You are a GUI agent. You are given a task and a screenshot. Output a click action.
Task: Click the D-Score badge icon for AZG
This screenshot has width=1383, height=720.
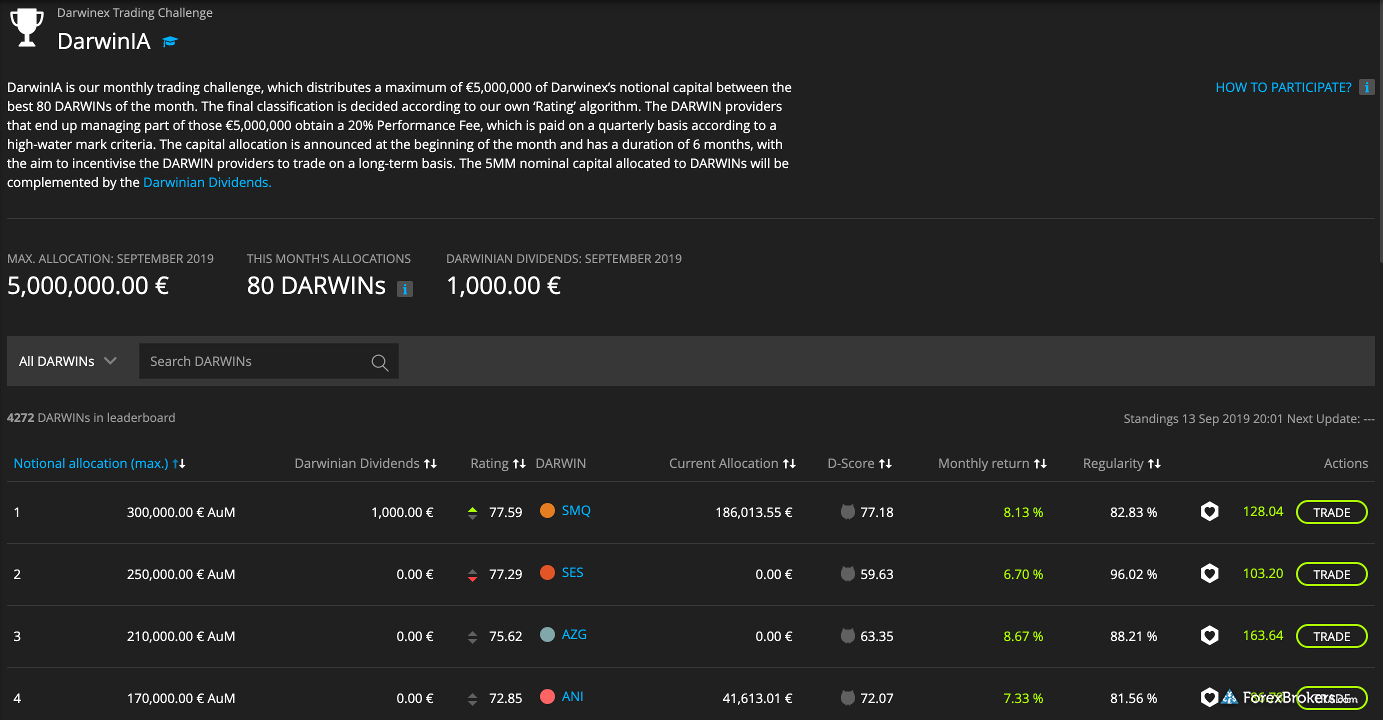tap(848, 636)
